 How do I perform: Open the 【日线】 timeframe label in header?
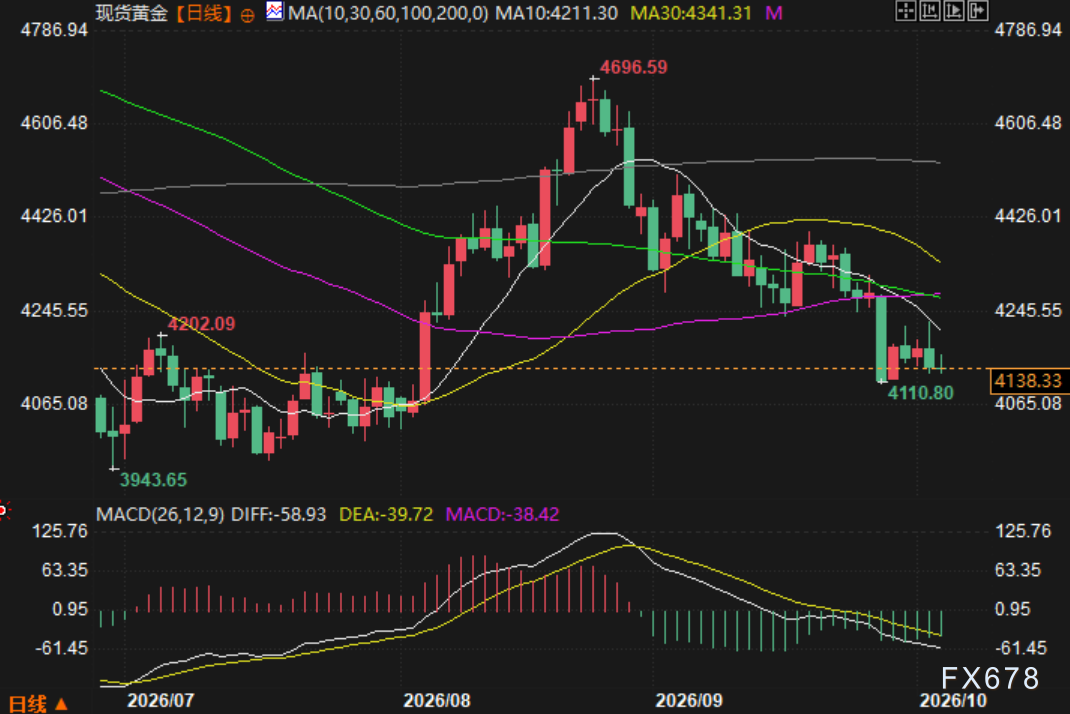203,13
